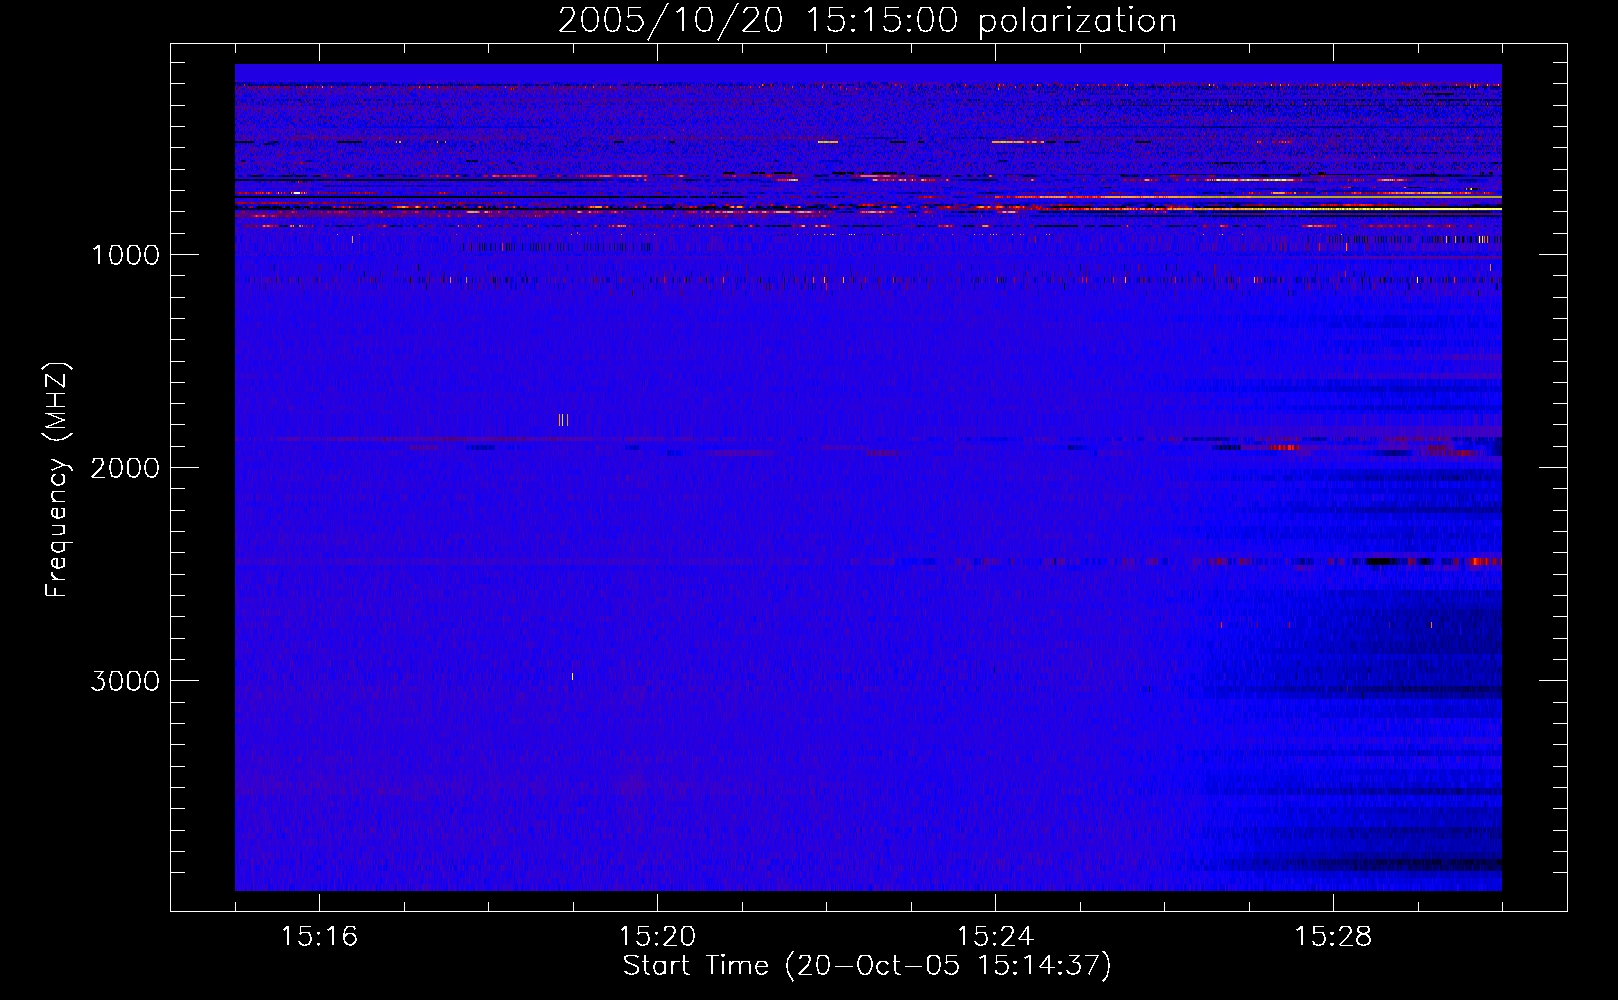Click the 1000 MHz axis tick label

click(125, 255)
